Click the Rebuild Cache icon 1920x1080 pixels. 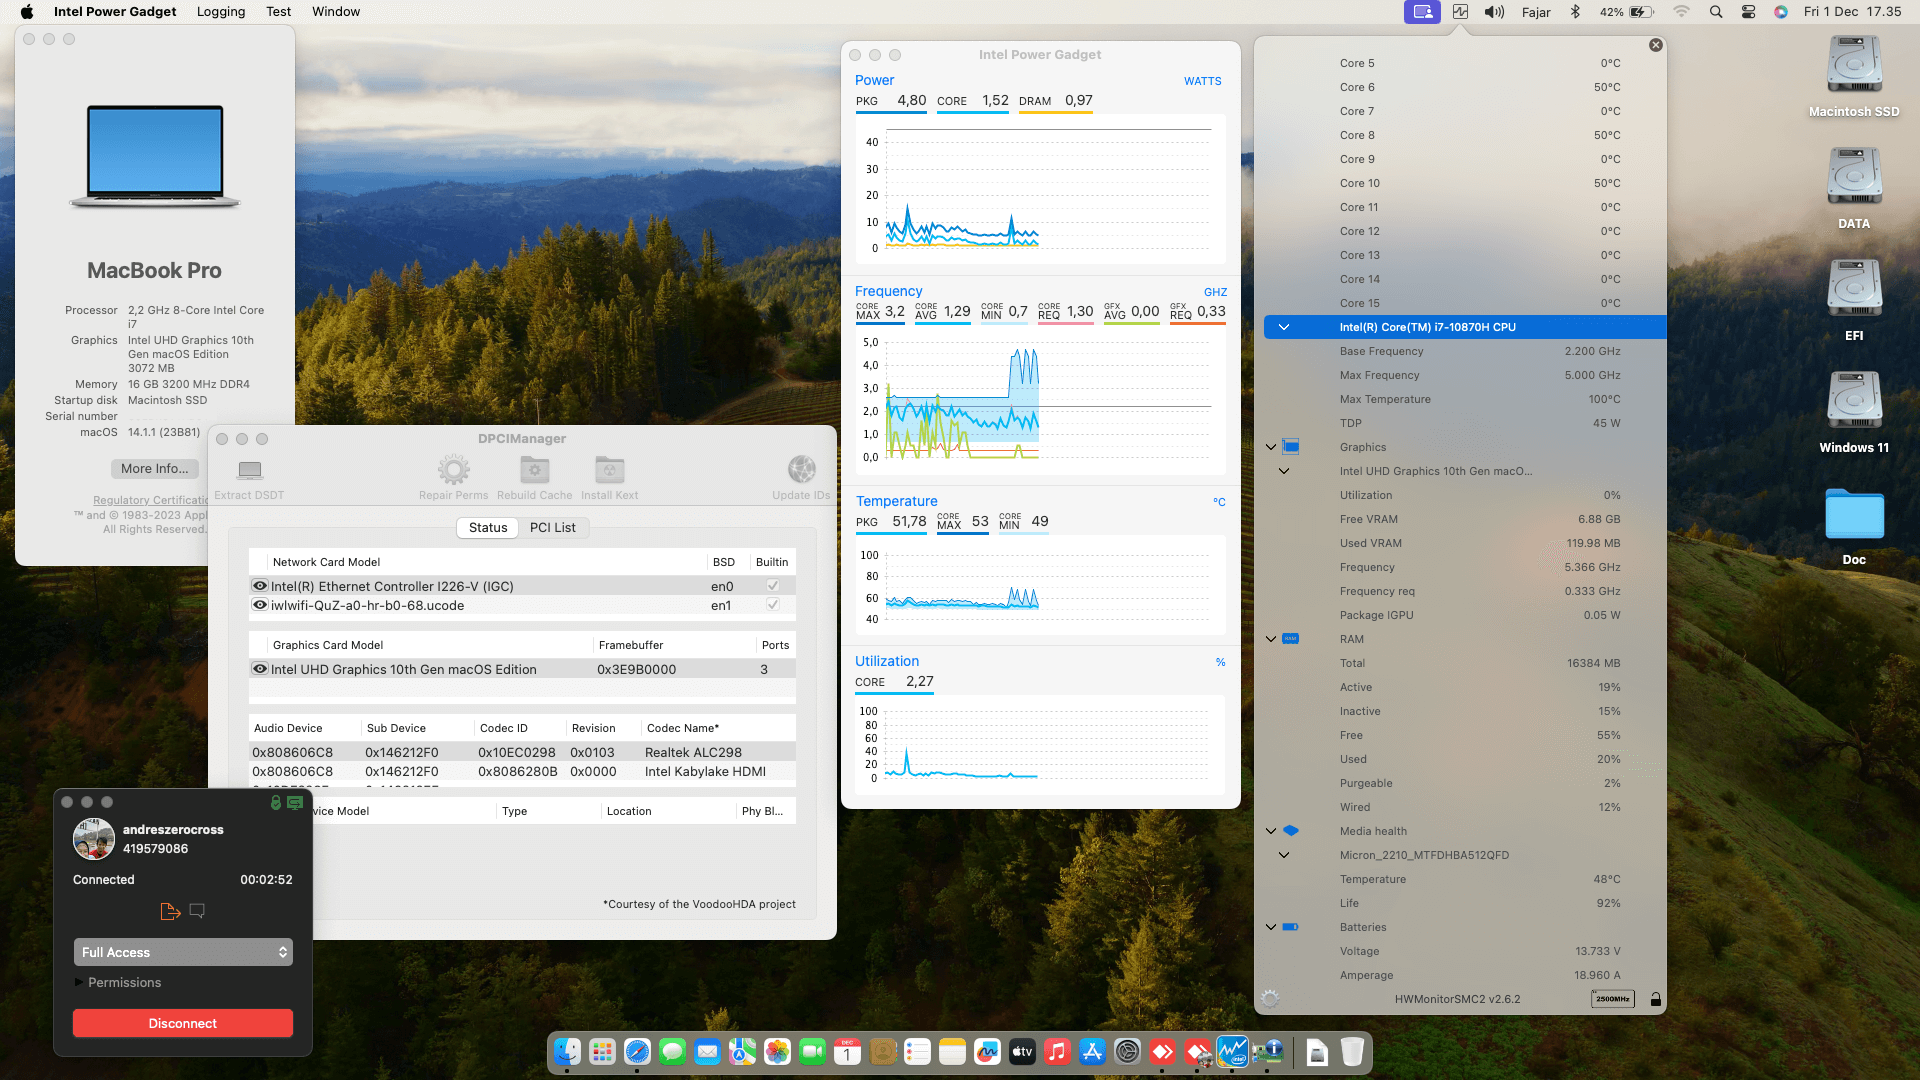[x=534, y=470]
